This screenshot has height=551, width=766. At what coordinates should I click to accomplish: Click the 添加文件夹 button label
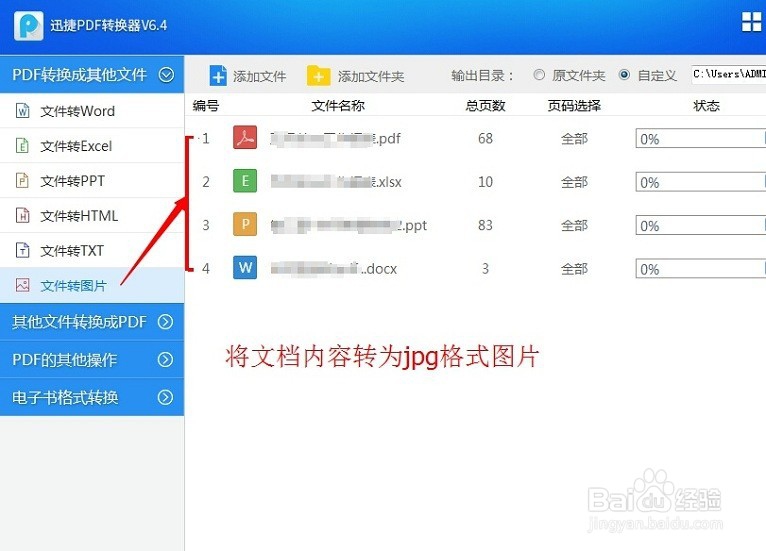tap(371, 76)
